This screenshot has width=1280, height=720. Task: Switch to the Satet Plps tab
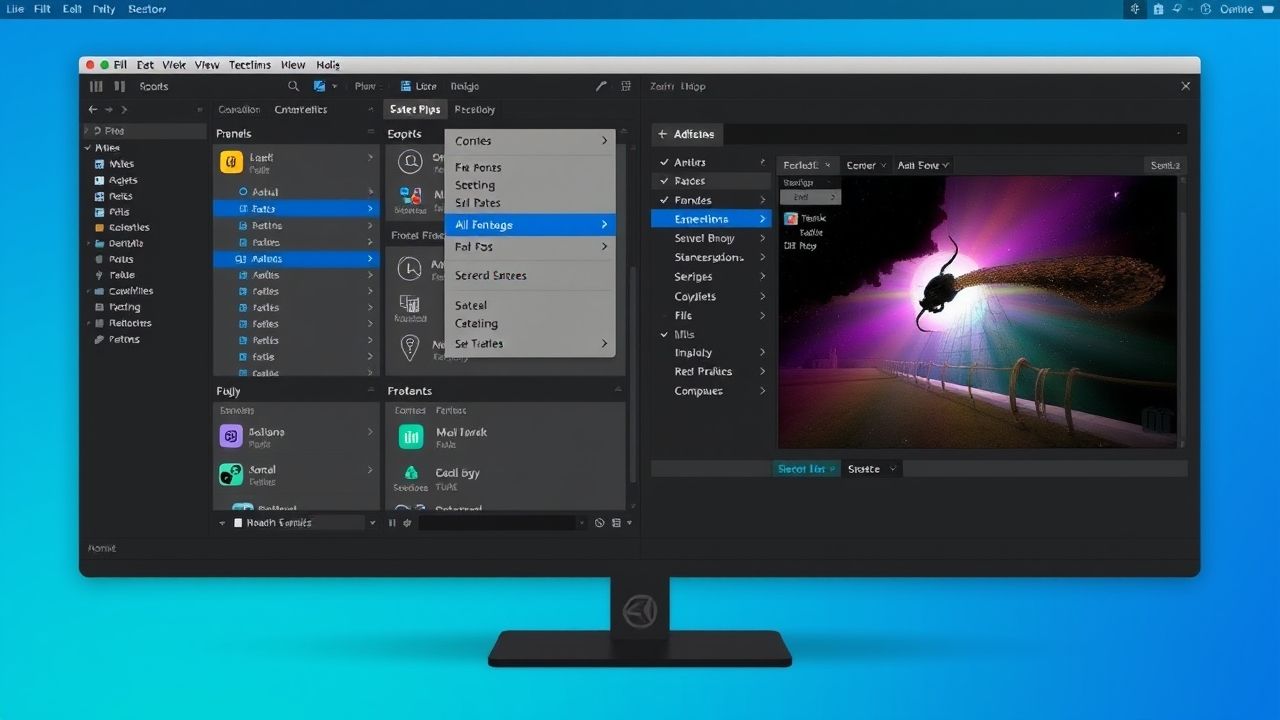click(x=415, y=110)
